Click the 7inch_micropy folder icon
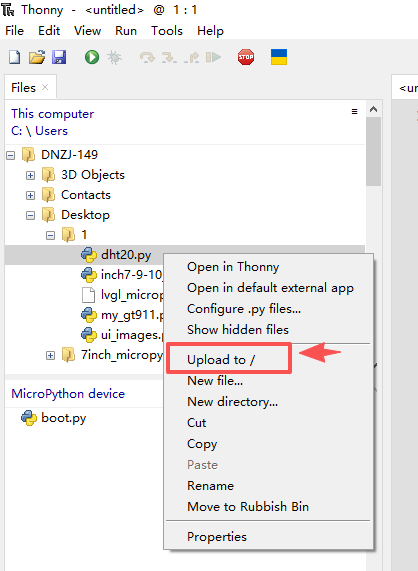 [x=68, y=355]
